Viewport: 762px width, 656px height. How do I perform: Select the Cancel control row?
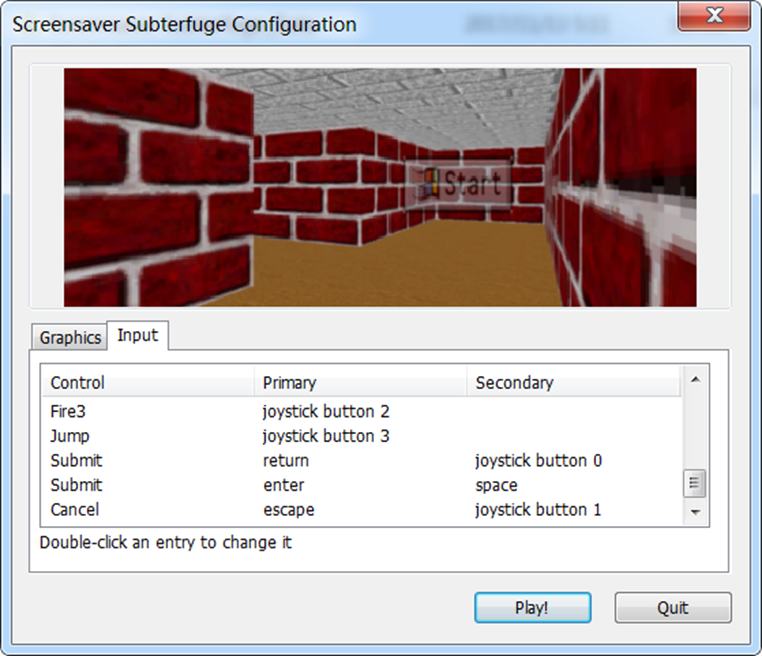click(x=362, y=510)
